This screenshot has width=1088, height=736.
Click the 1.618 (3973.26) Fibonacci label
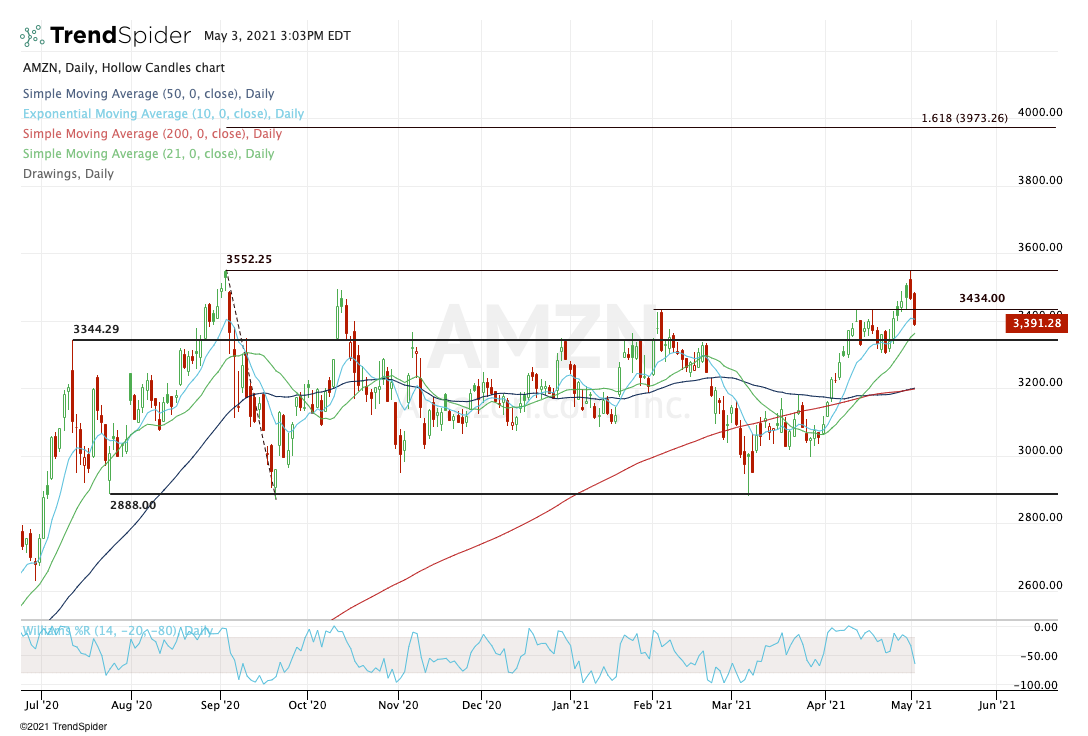pos(964,118)
